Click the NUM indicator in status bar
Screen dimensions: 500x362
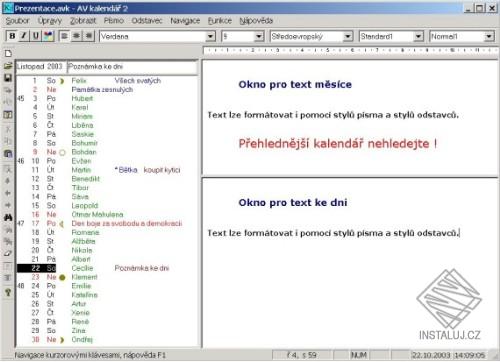(359, 355)
